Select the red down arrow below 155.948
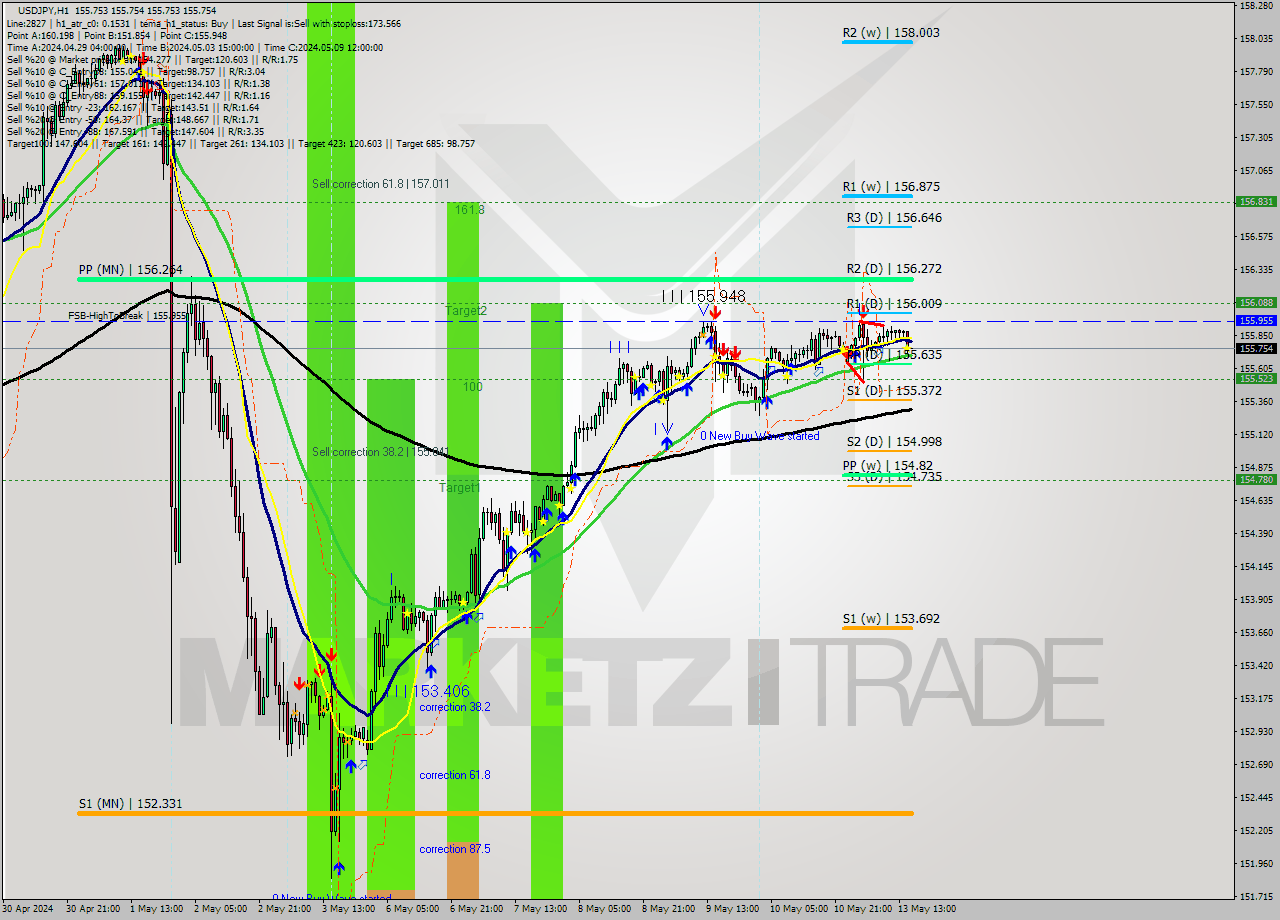The width and height of the screenshot is (1280, 920). (x=716, y=314)
